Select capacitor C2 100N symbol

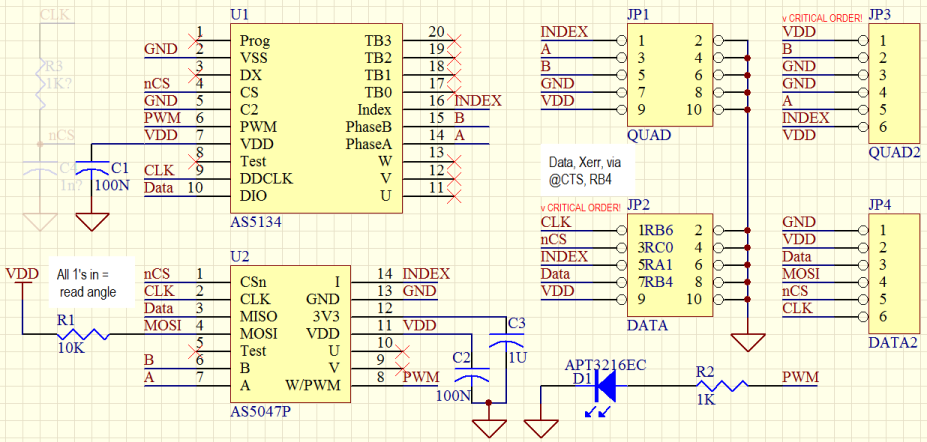(x=471, y=374)
